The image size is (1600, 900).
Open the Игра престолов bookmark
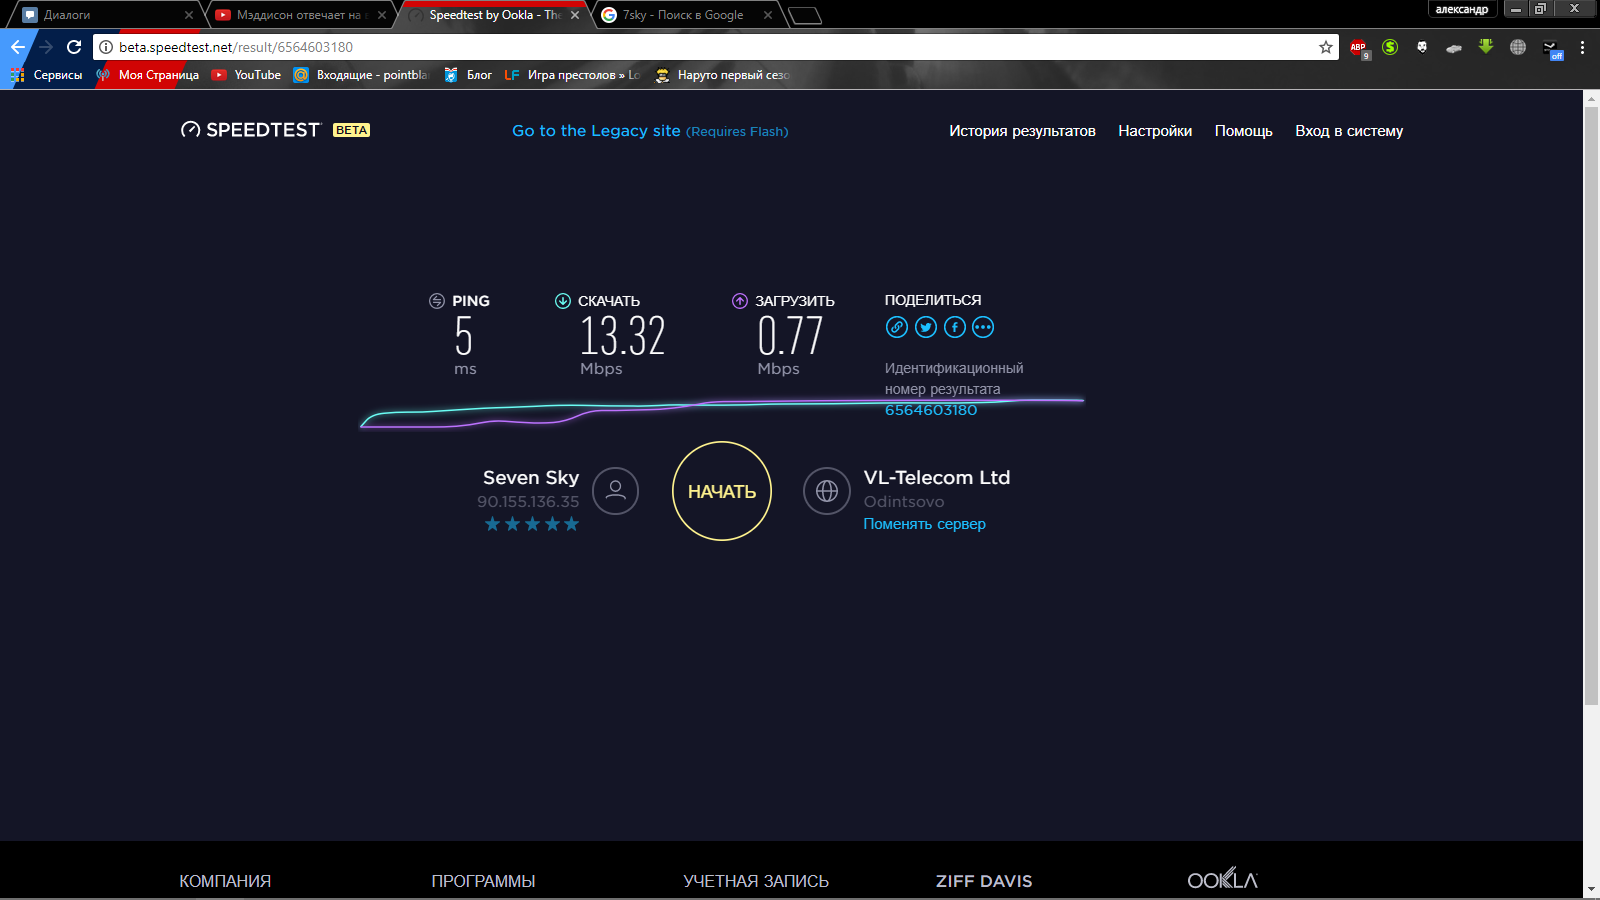572,75
